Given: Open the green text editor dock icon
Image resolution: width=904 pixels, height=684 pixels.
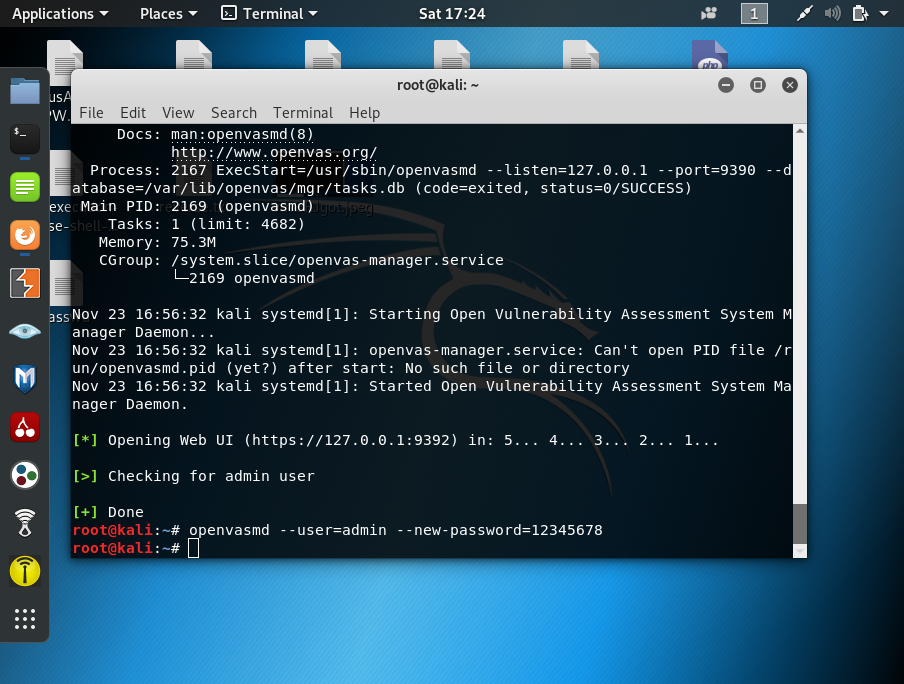Looking at the screenshot, I should click(25, 187).
